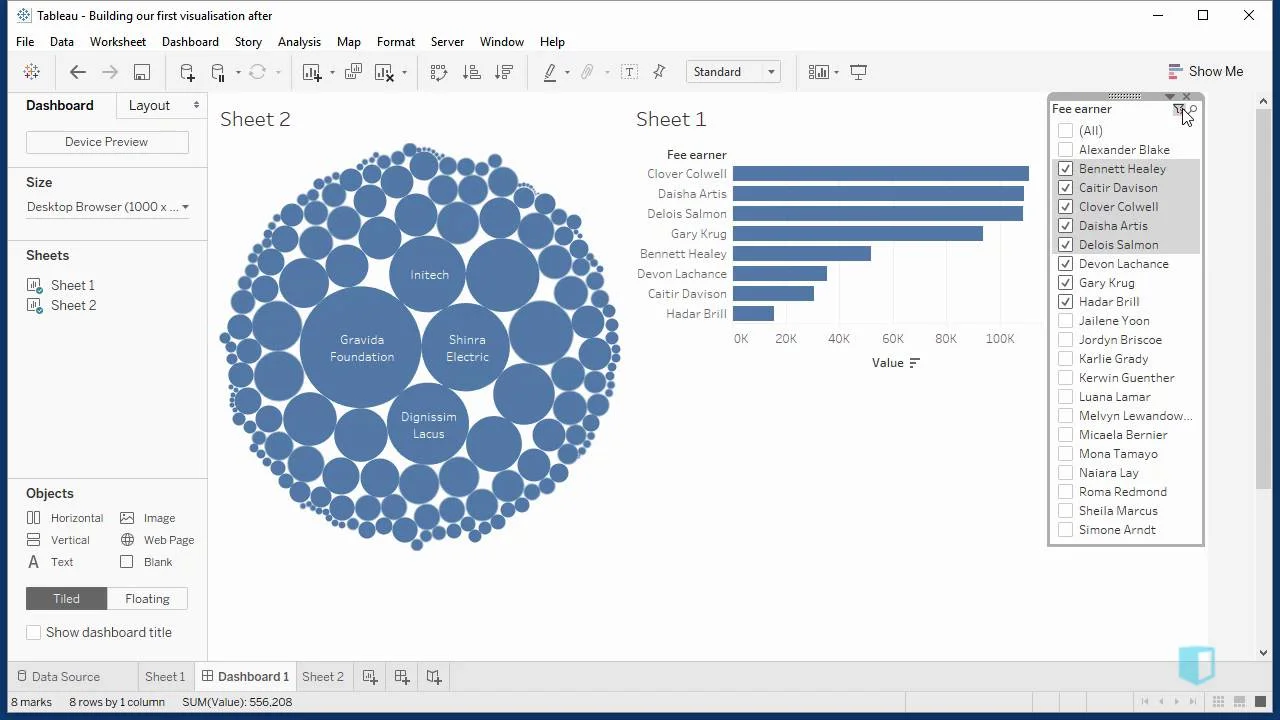Image resolution: width=1280 pixels, height=720 pixels.
Task: Pause auto updates icon in toolbar
Action: tap(218, 72)
